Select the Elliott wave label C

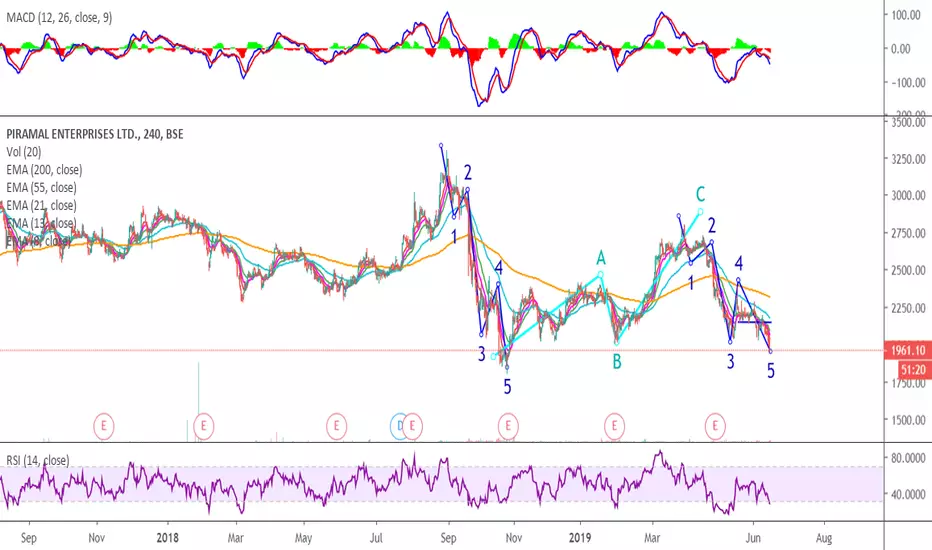(700, 194)
